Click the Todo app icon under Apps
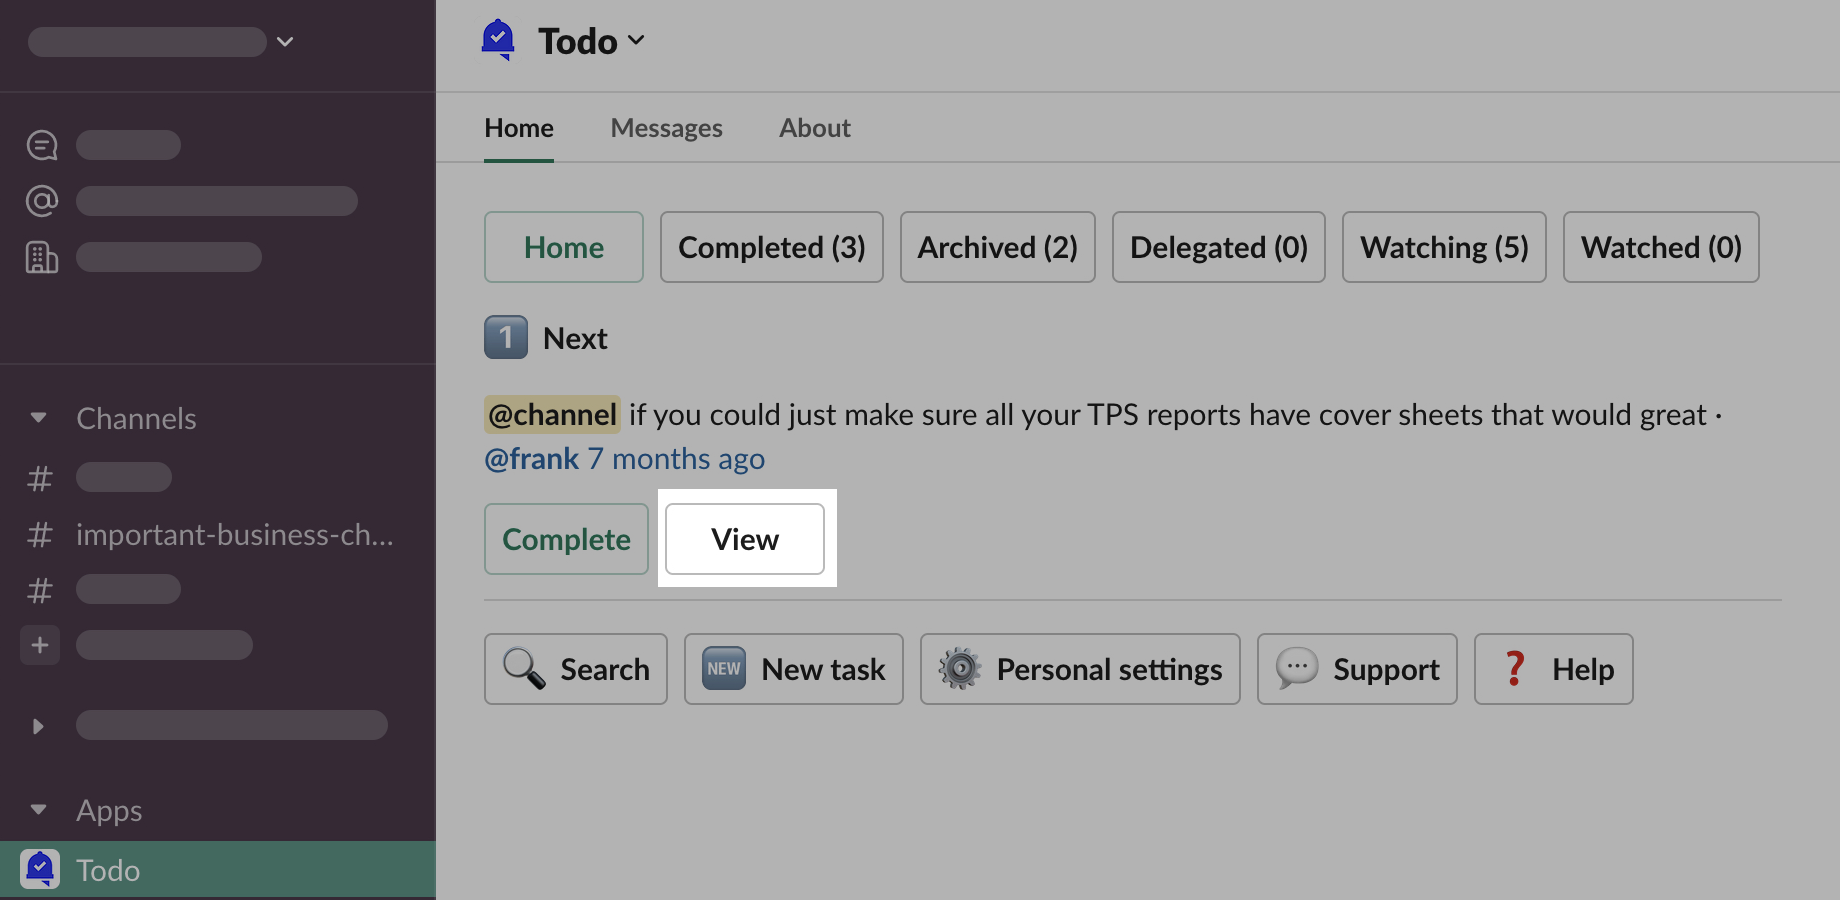Image resolution: width=1840 pixels, height=900 pixels. (40, 869)
